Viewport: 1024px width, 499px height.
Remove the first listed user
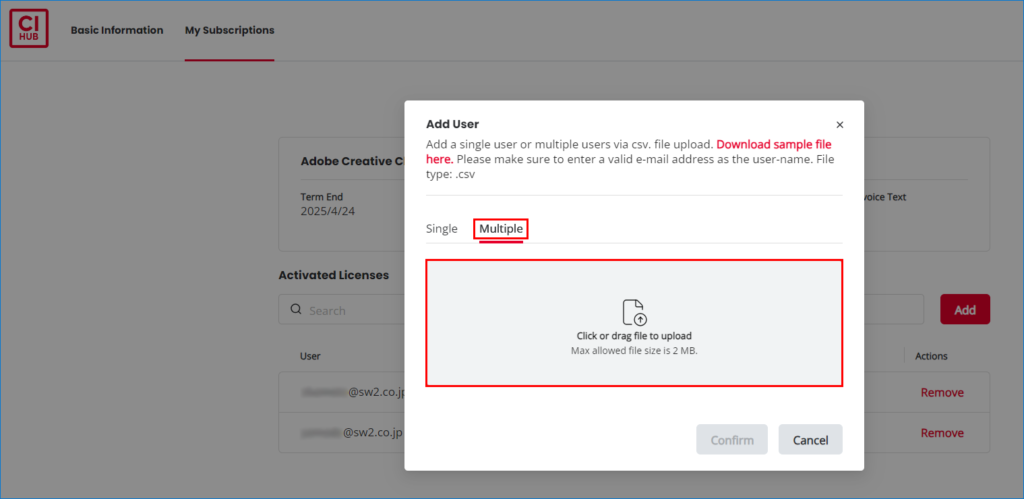[941, 393]
